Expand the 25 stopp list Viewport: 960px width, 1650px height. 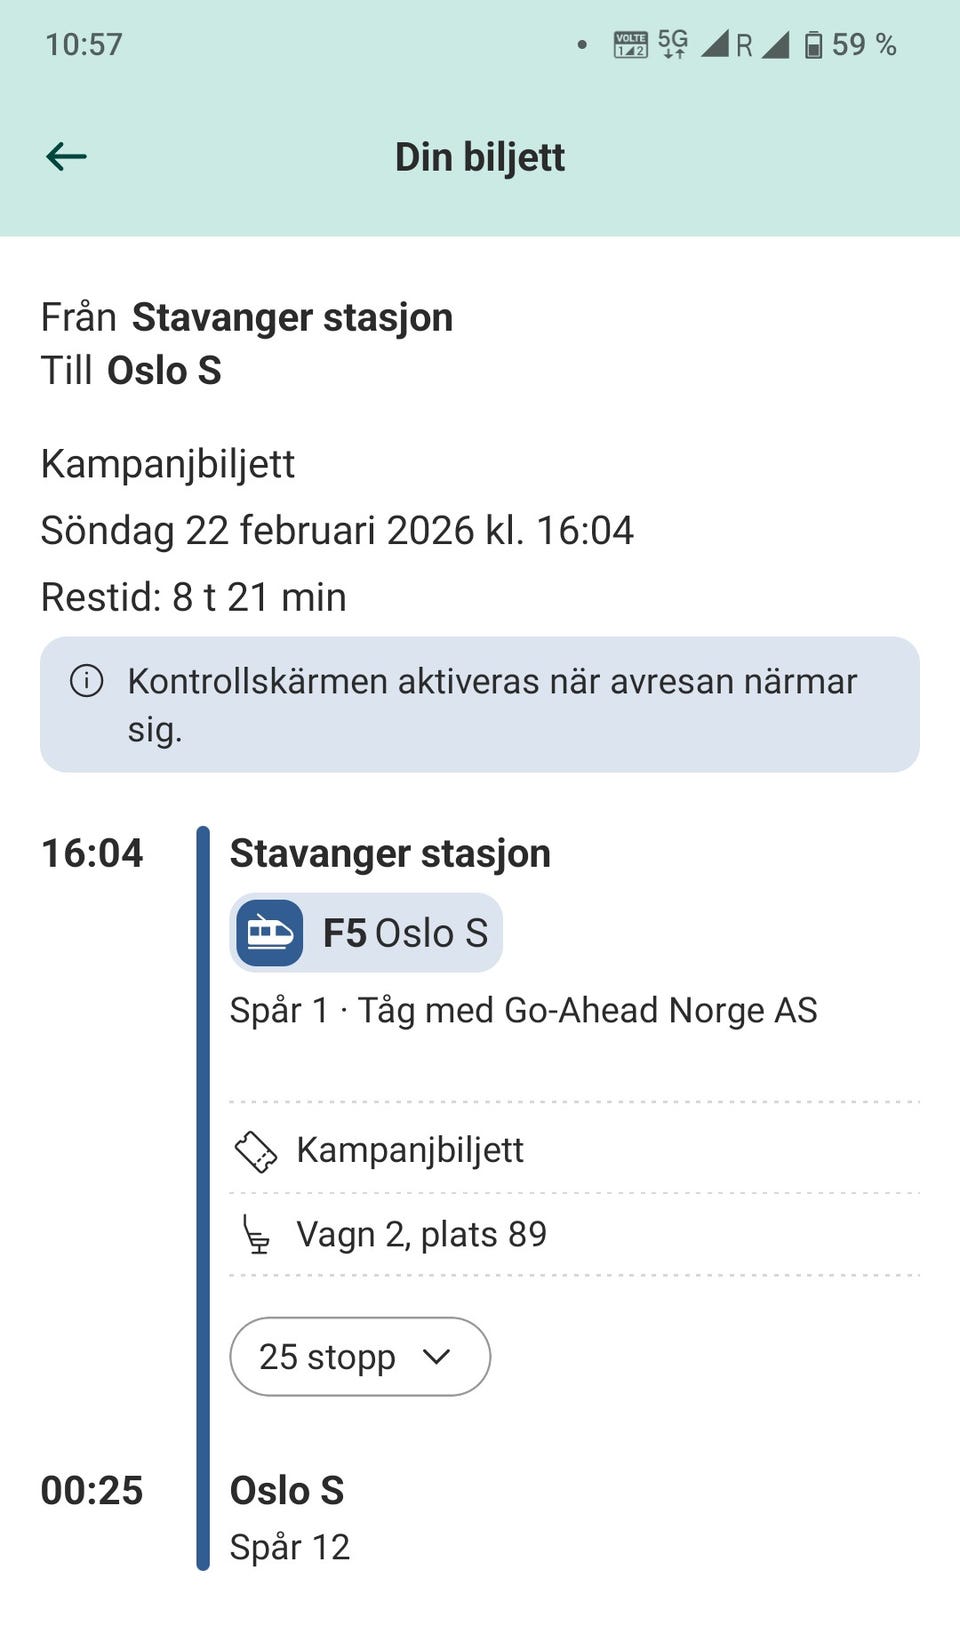[x=327, y=1357]
